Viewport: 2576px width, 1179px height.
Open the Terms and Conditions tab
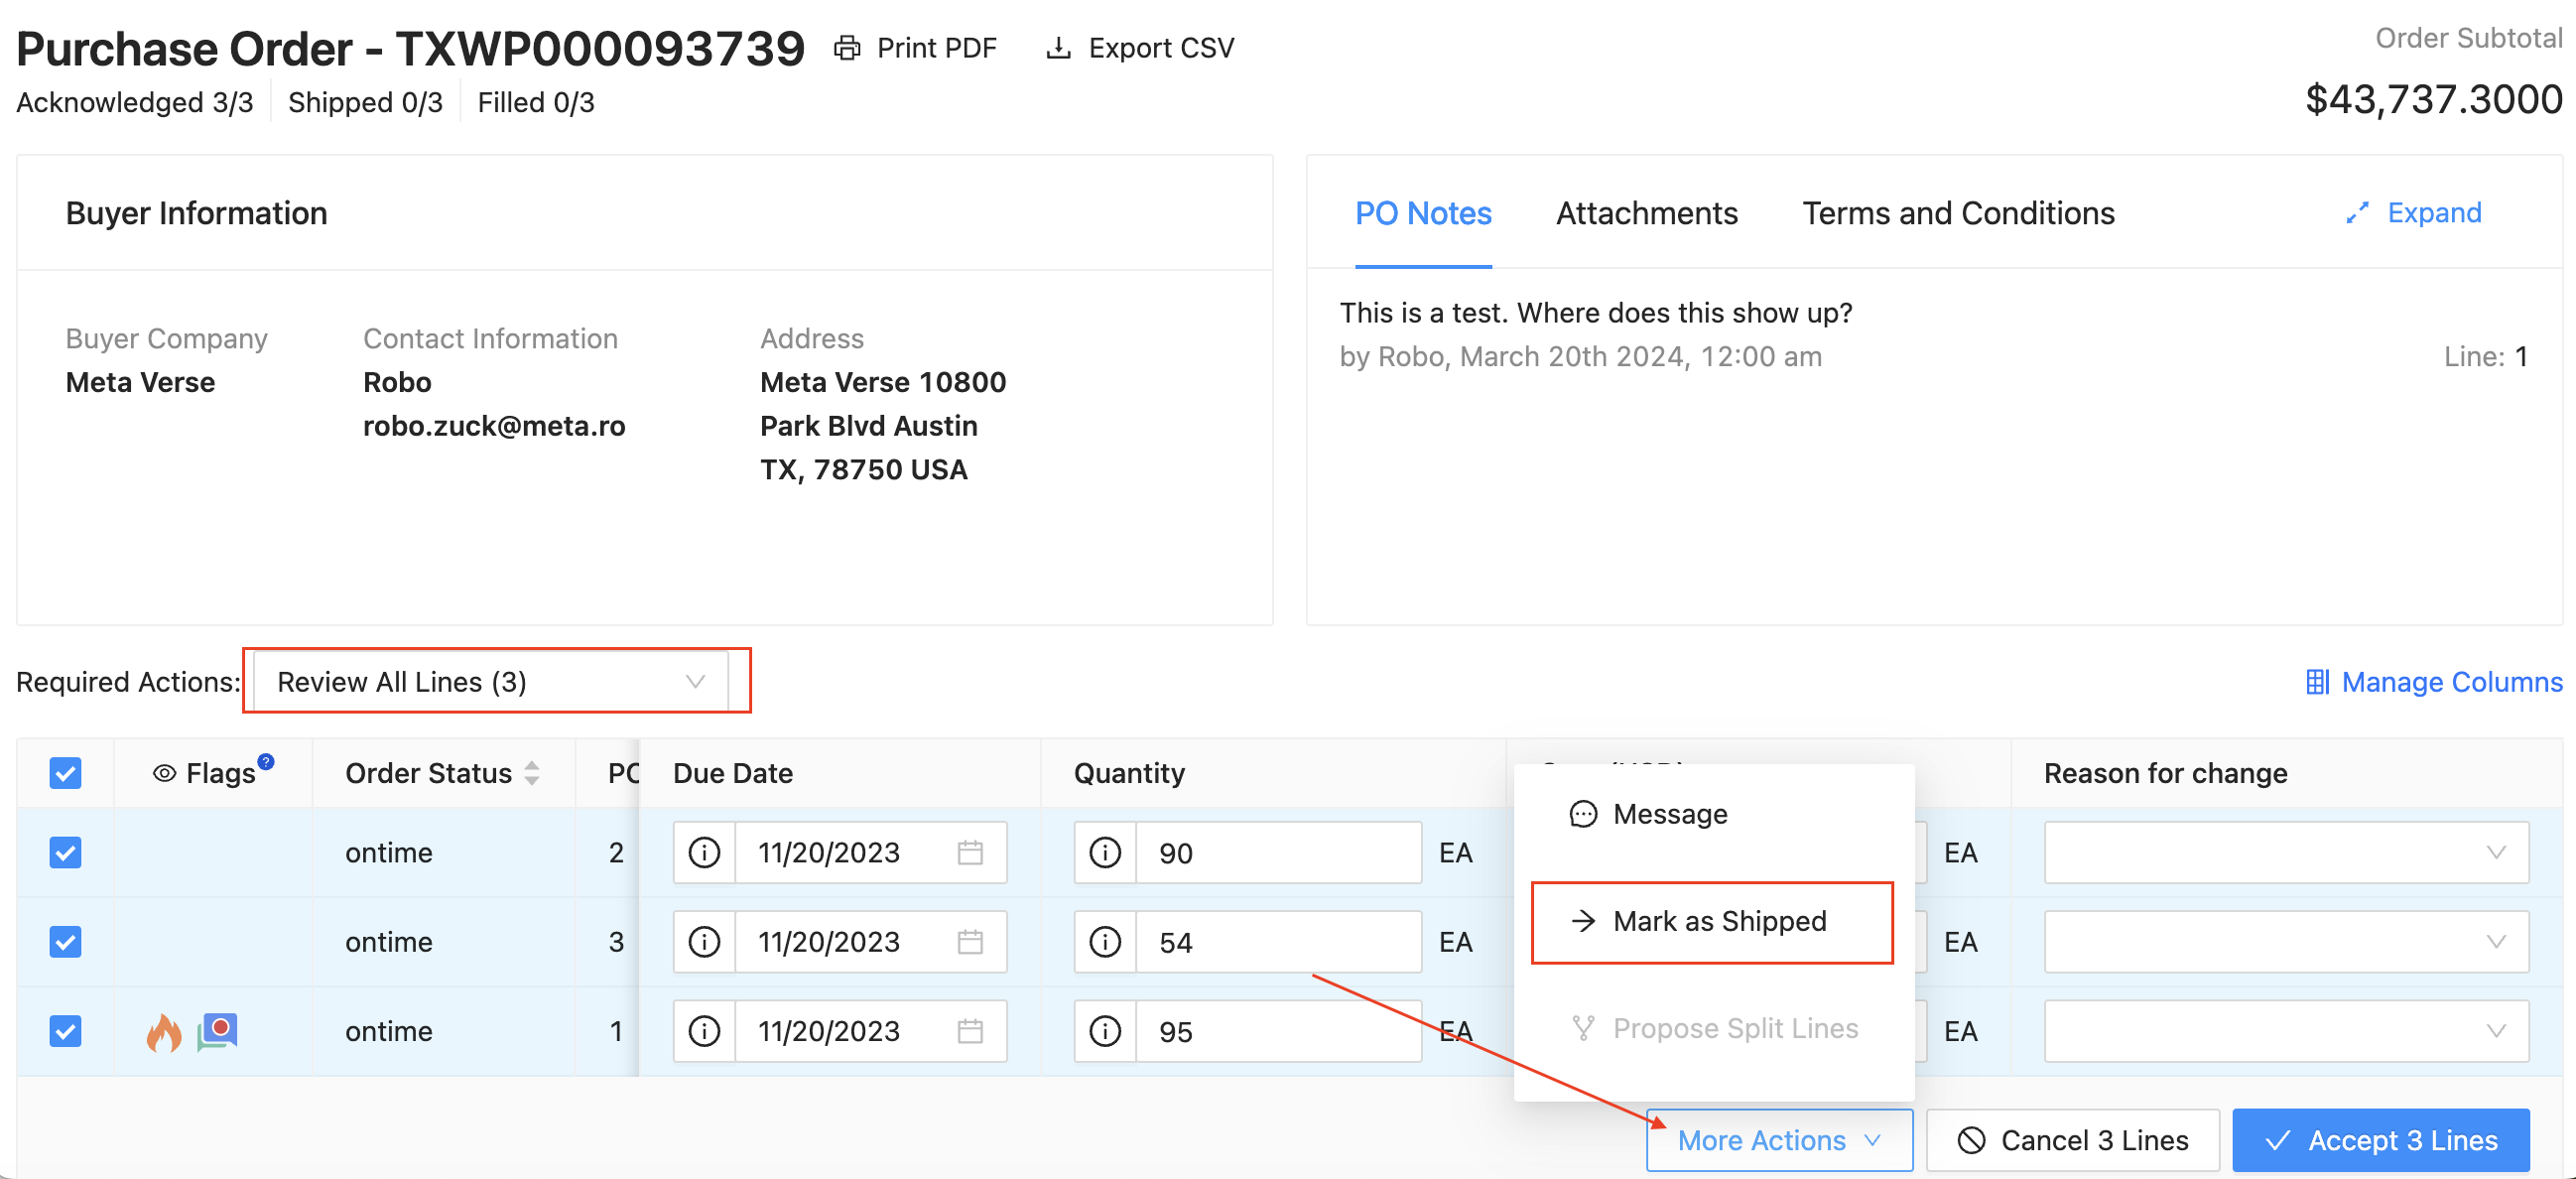pyautogui.click(x=1958, y=212)
